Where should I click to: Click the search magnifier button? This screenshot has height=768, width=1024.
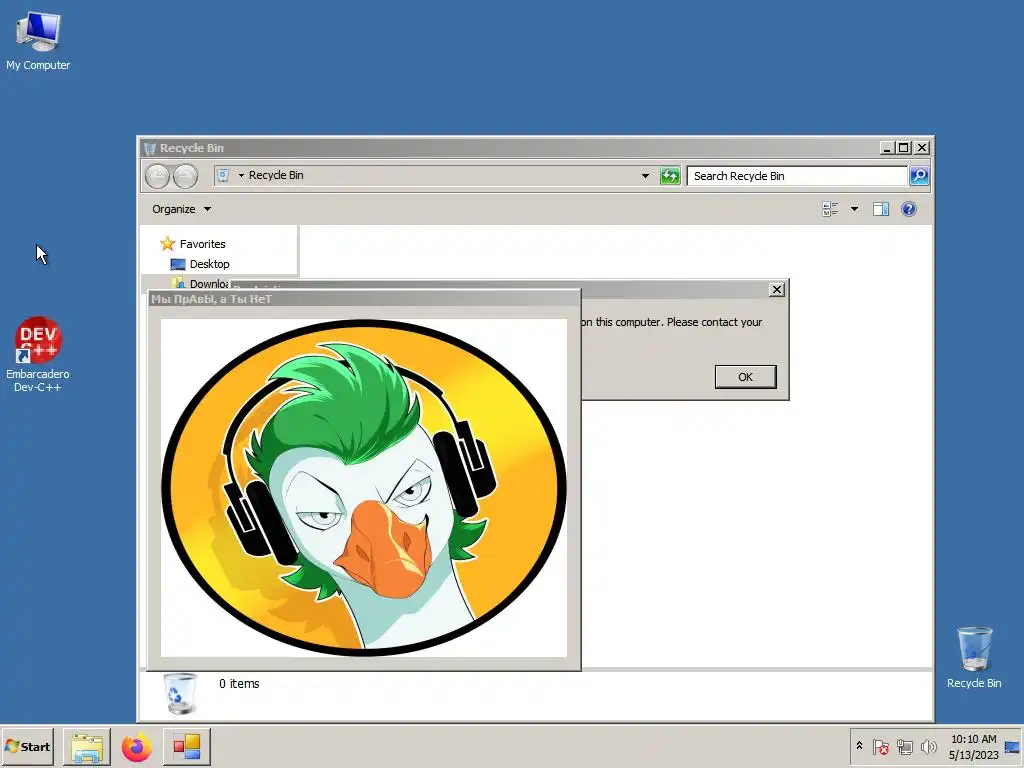[x=919, y=176]
